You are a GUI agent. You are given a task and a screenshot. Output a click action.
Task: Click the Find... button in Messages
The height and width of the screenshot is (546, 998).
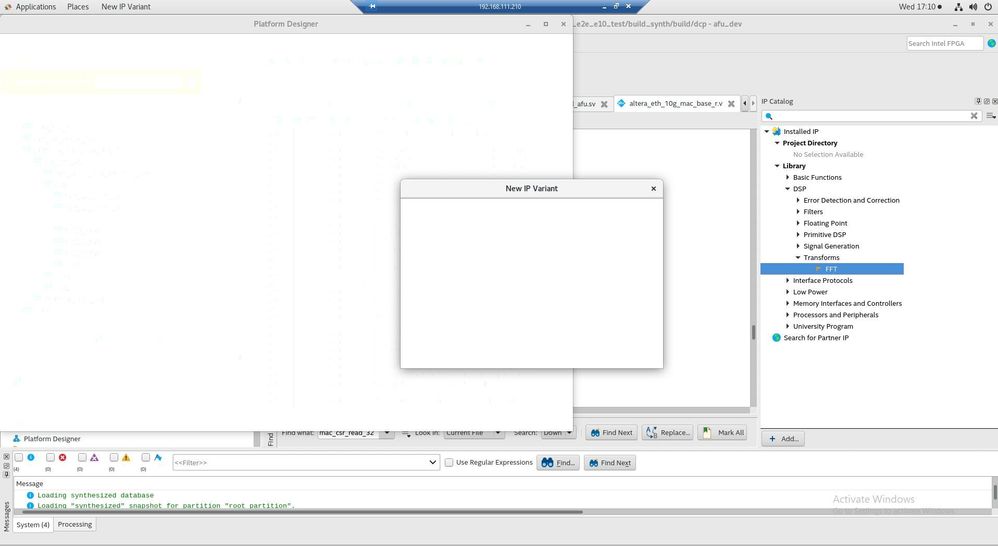pos(558,463)
